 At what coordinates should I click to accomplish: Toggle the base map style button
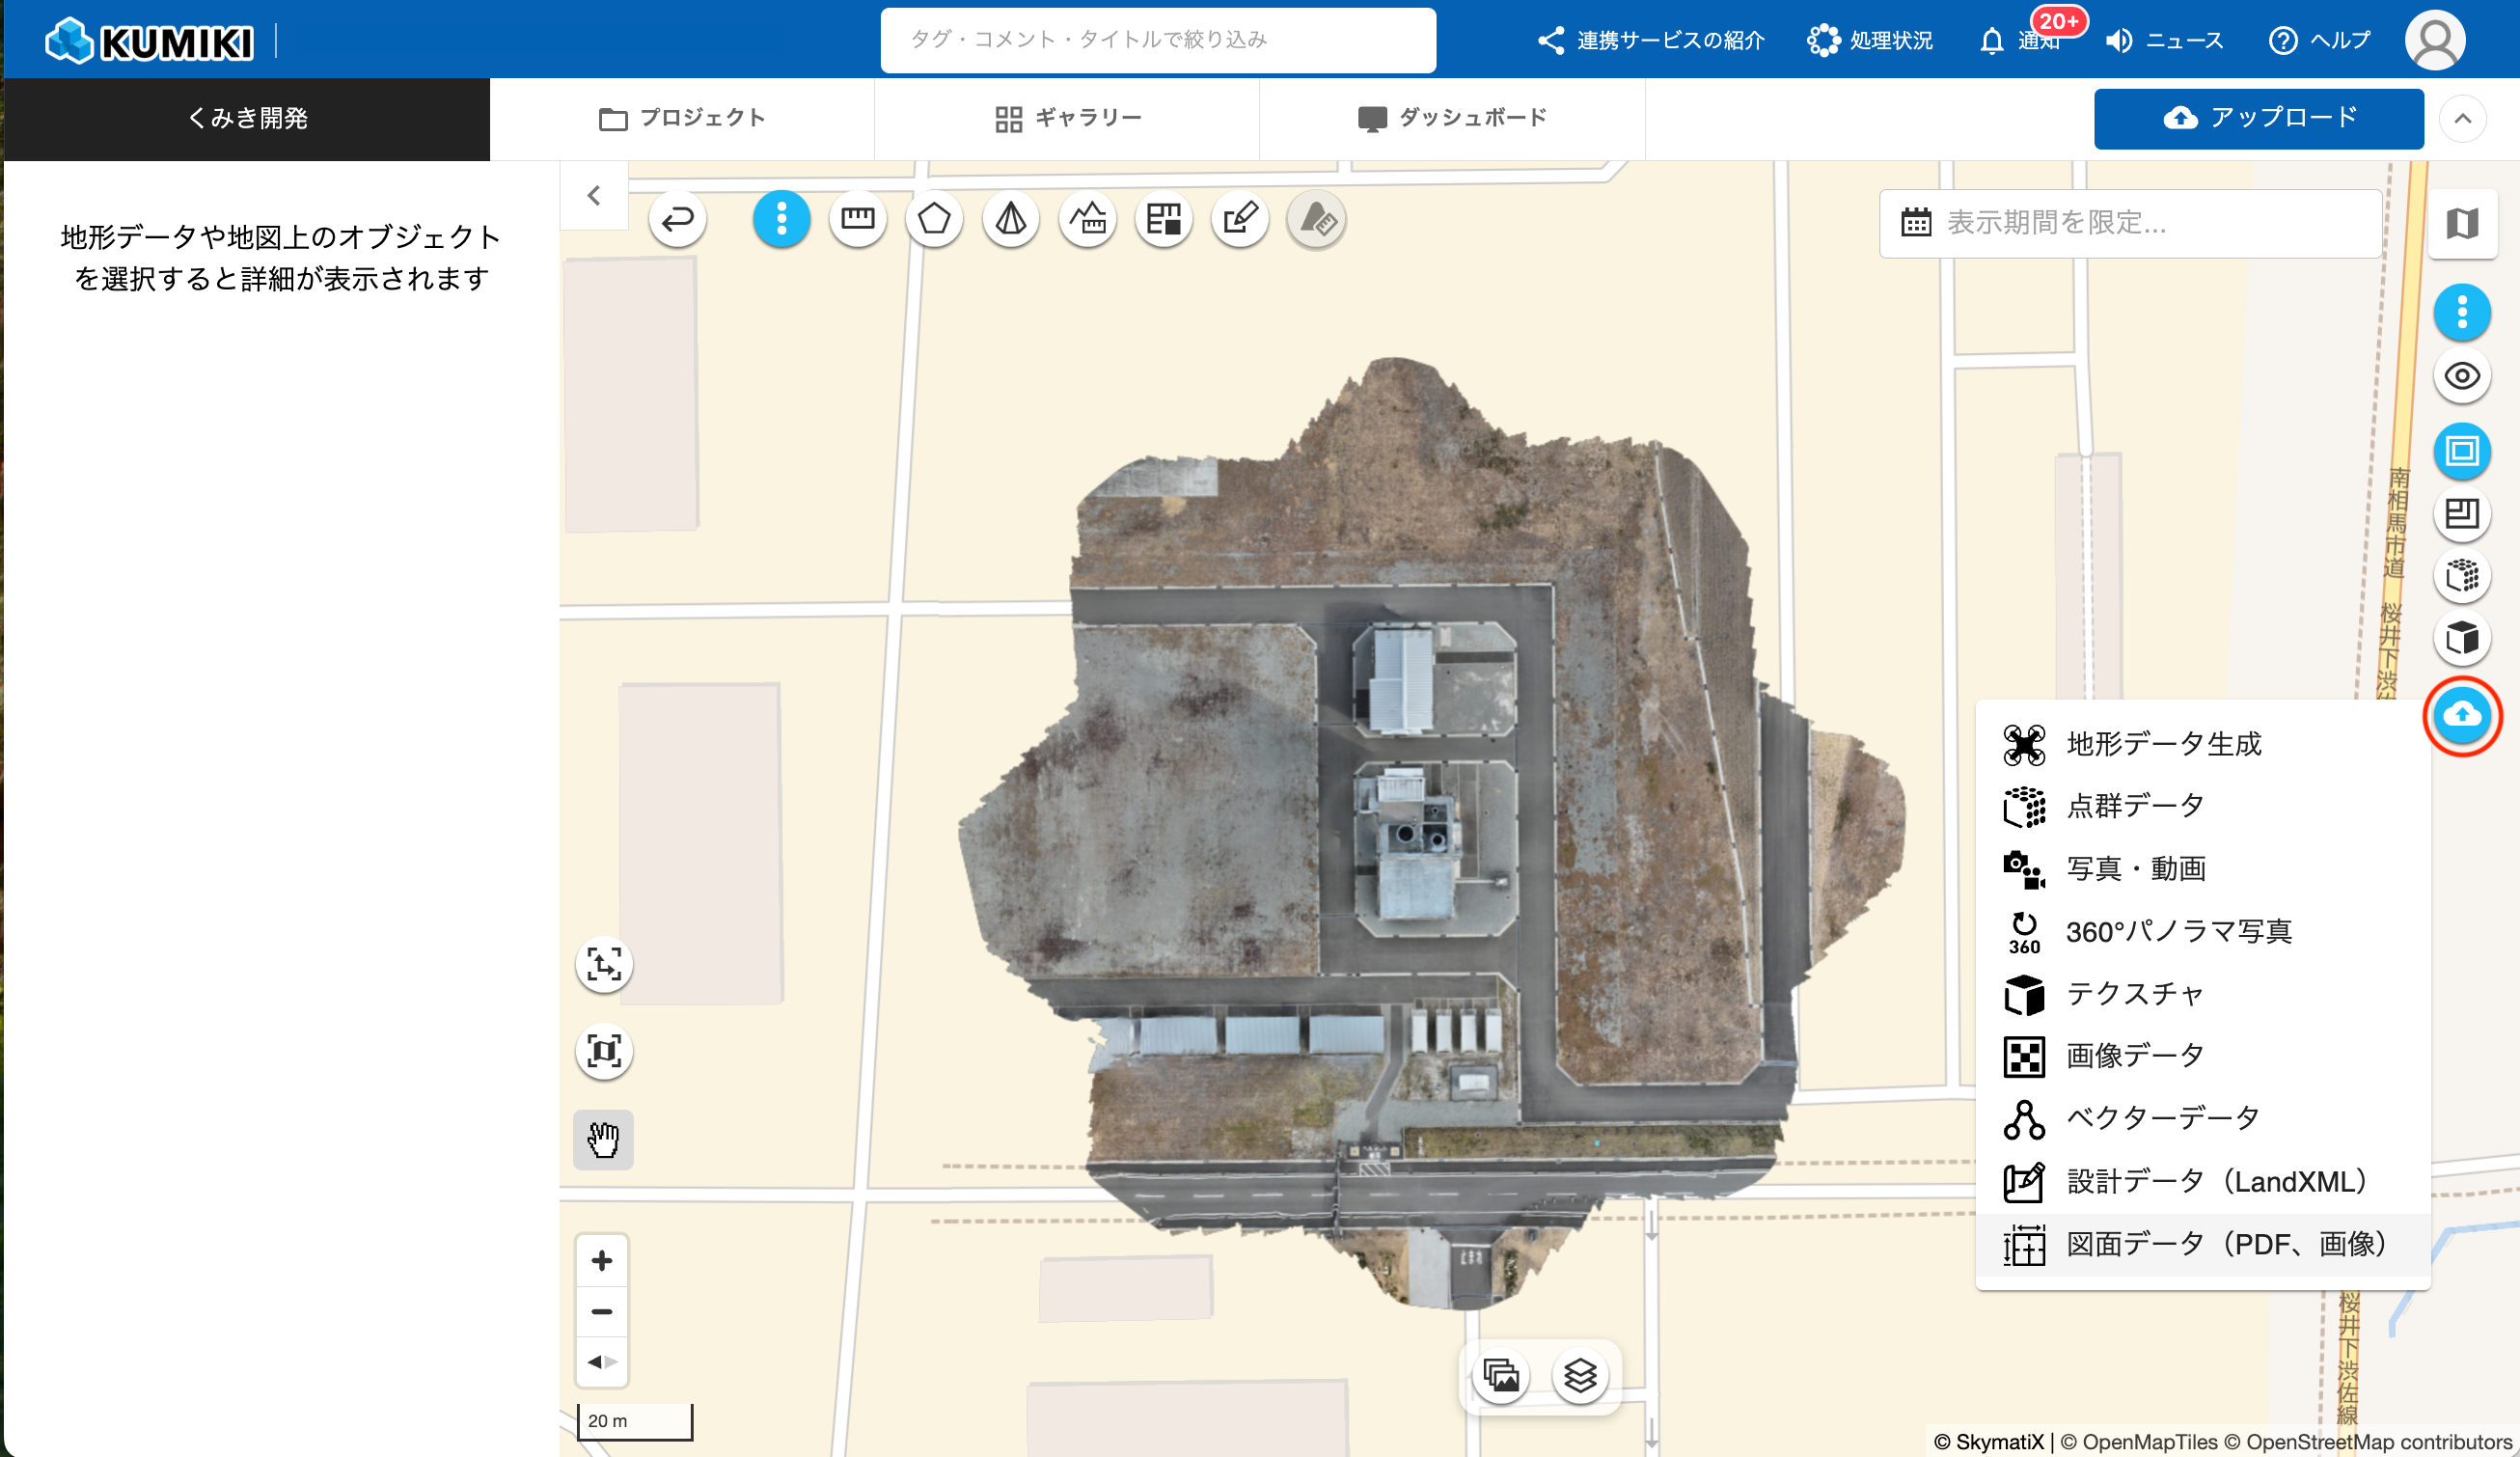point(2461,223)
